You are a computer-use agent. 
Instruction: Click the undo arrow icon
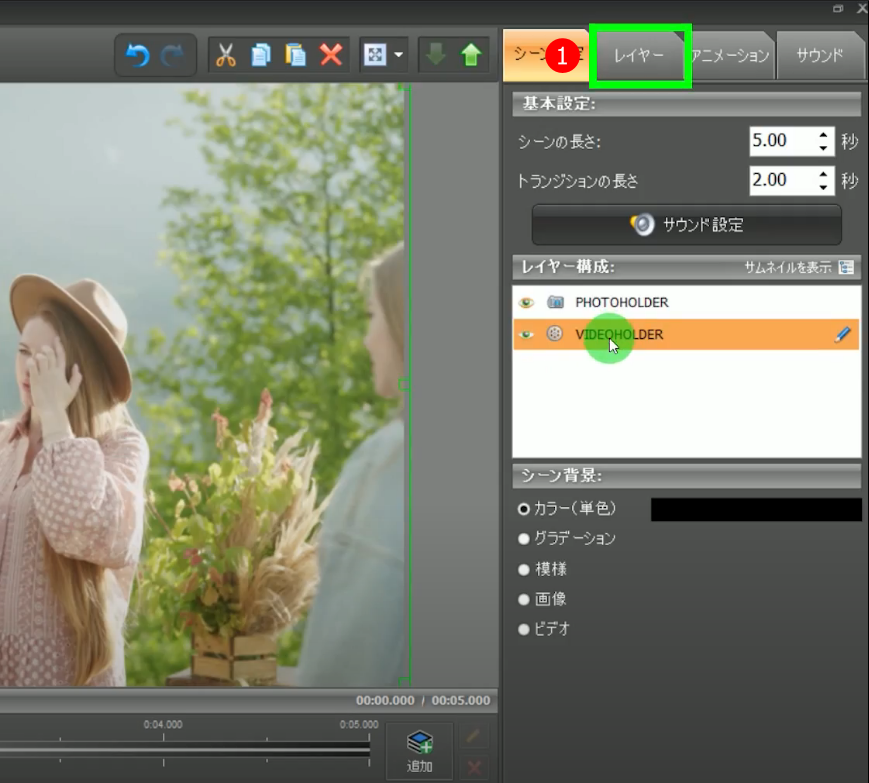(x=137, y=55)
